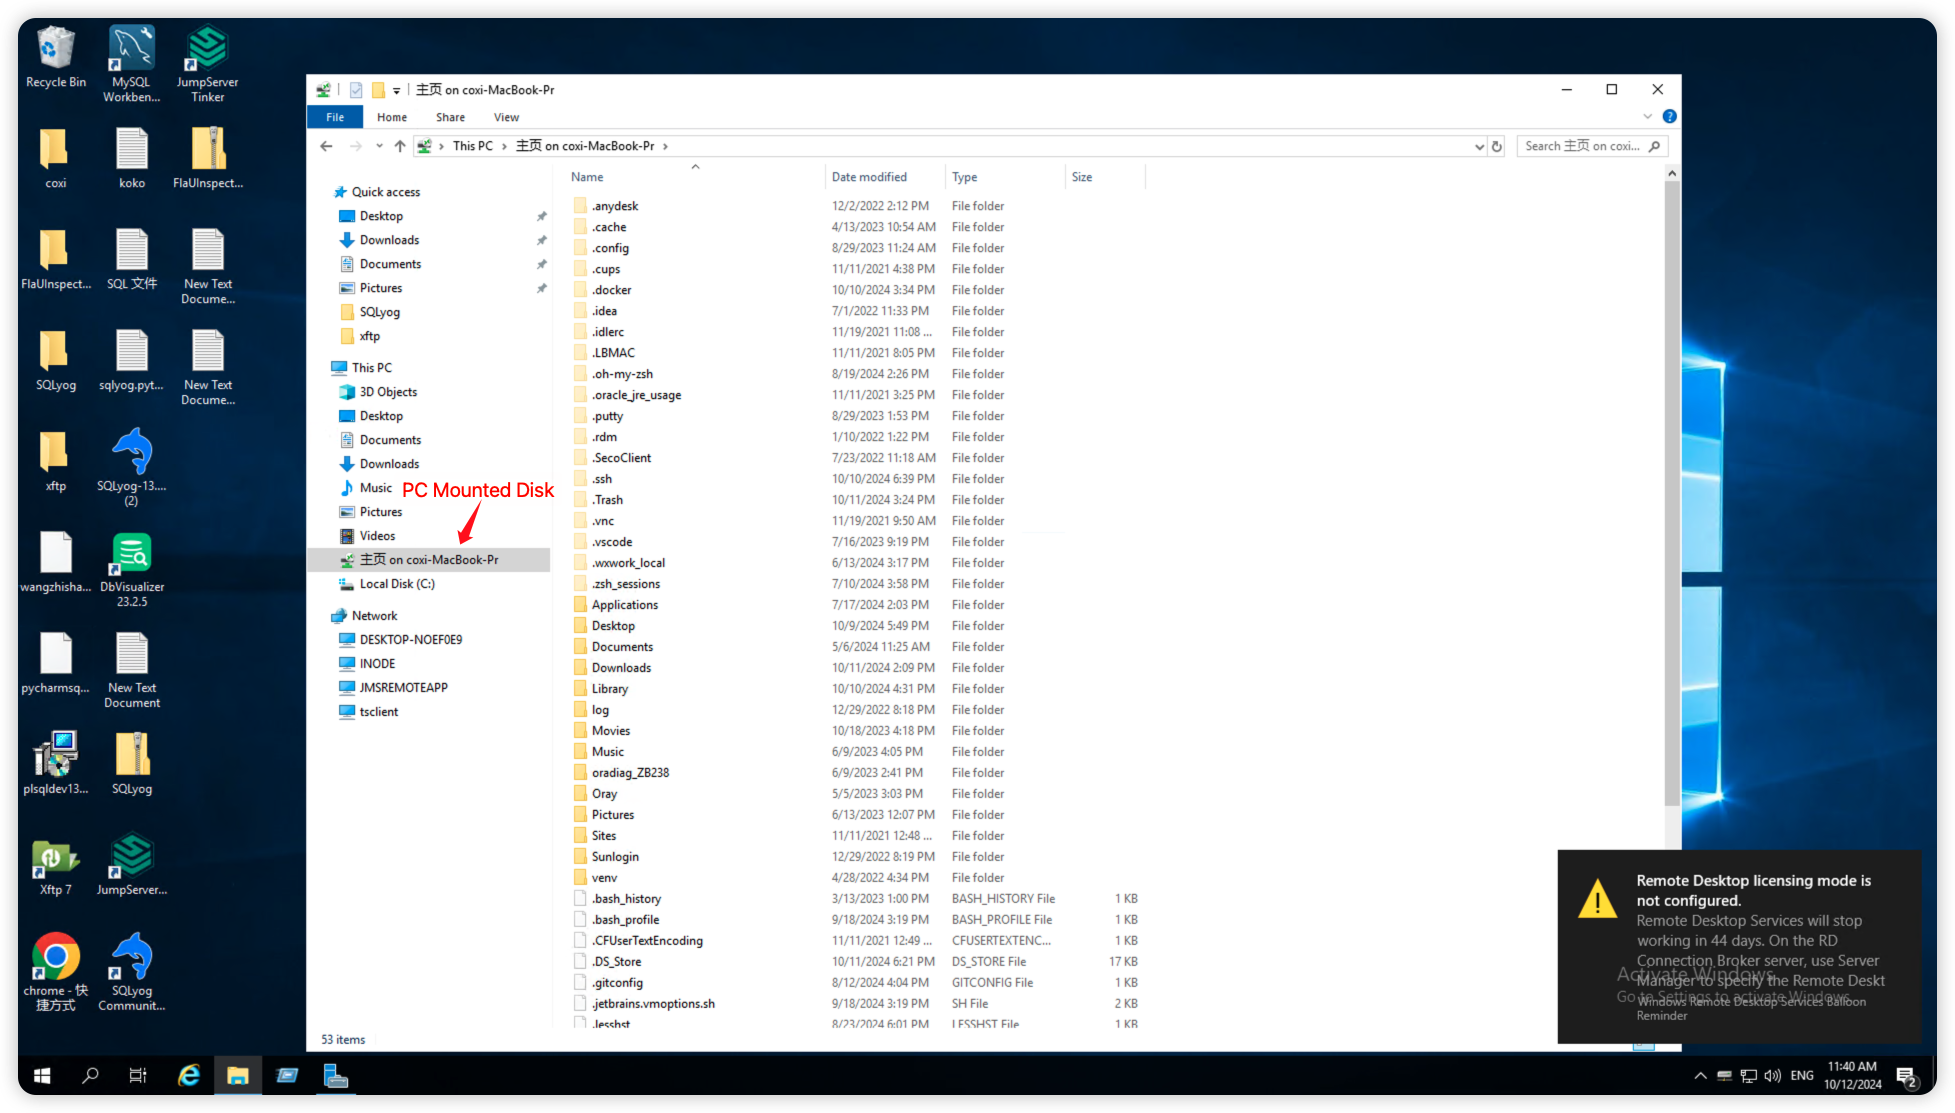Refresh the current folder view
Viewport: 1955px width, 1113px height.
[x=1497, y=146]
